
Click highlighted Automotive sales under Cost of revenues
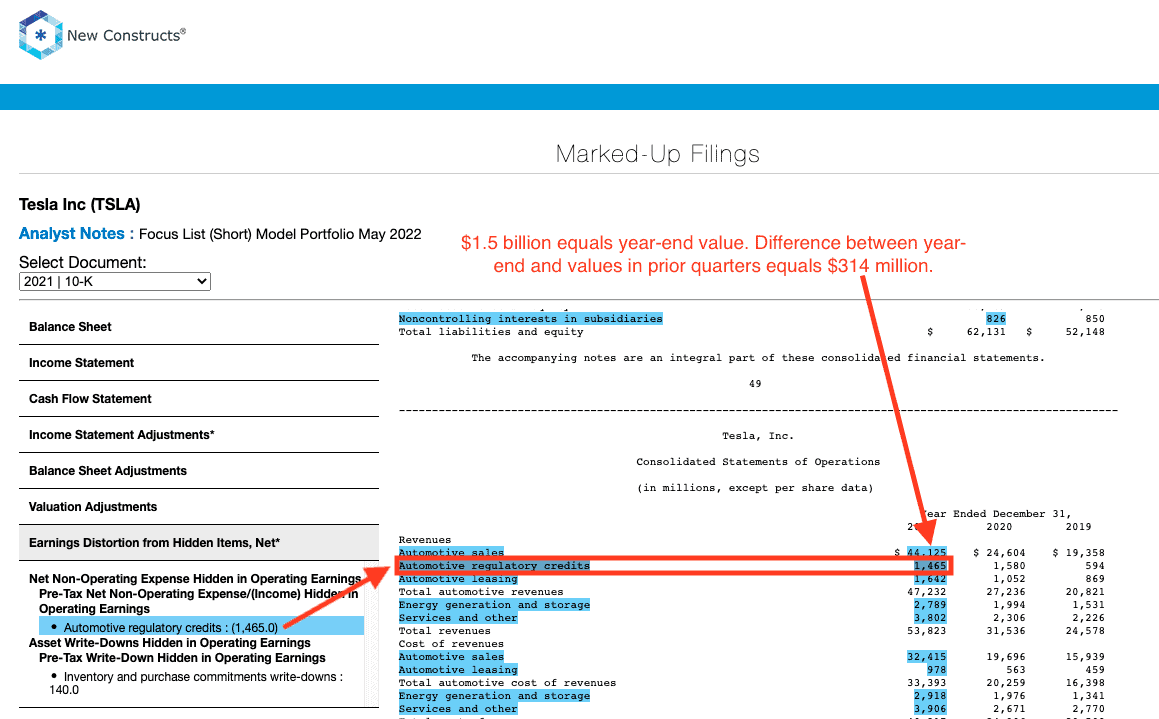pyautogui.click(x=451, y=657)
